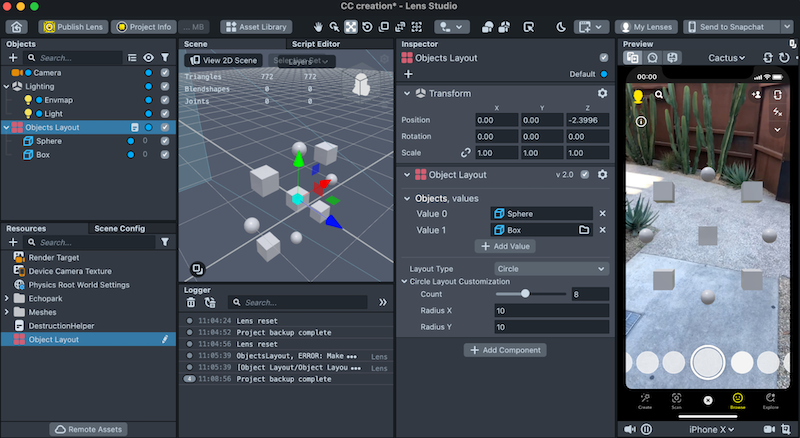Add new object with plus icon in Objects panel

coord(12,58)
